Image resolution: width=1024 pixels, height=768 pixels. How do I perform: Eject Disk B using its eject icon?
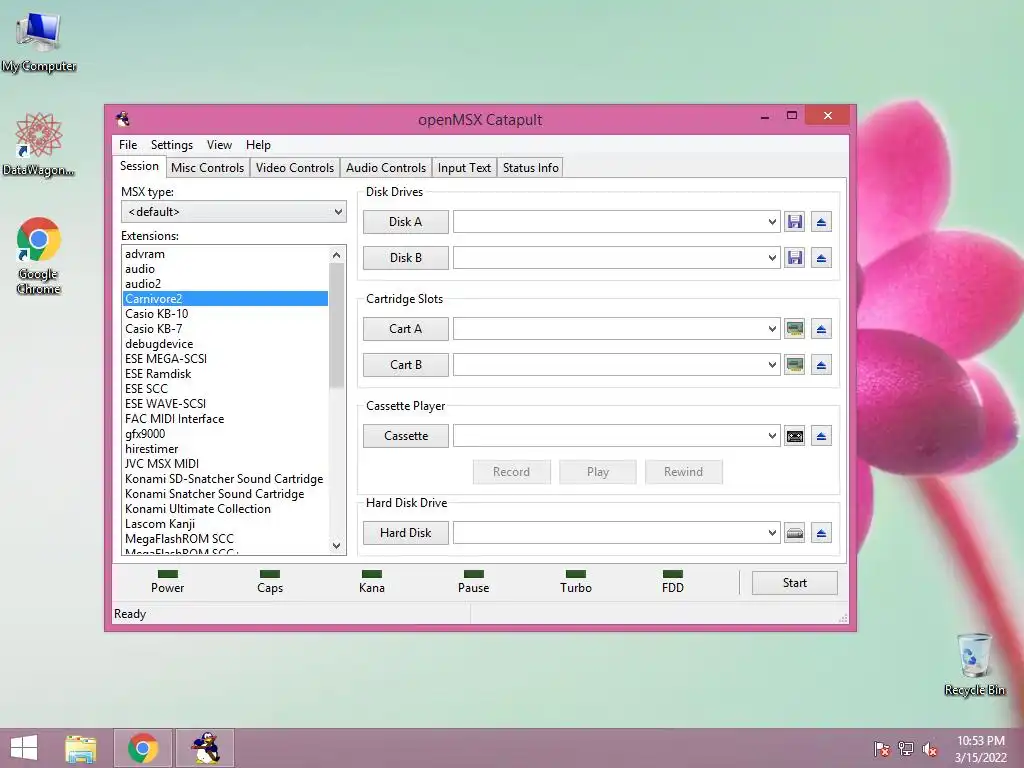click(x=821, y=258)
